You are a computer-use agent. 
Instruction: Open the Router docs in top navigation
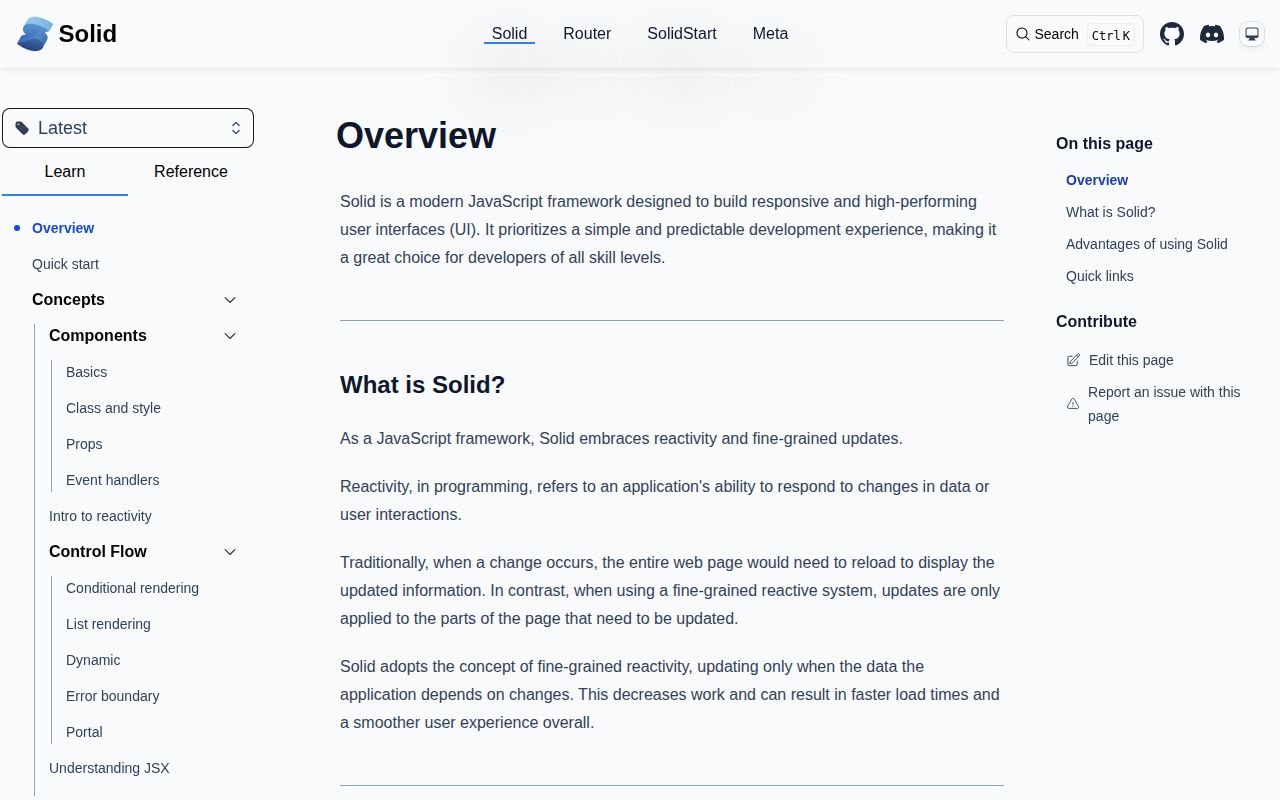pyautogui.click(x=587, y=33)
